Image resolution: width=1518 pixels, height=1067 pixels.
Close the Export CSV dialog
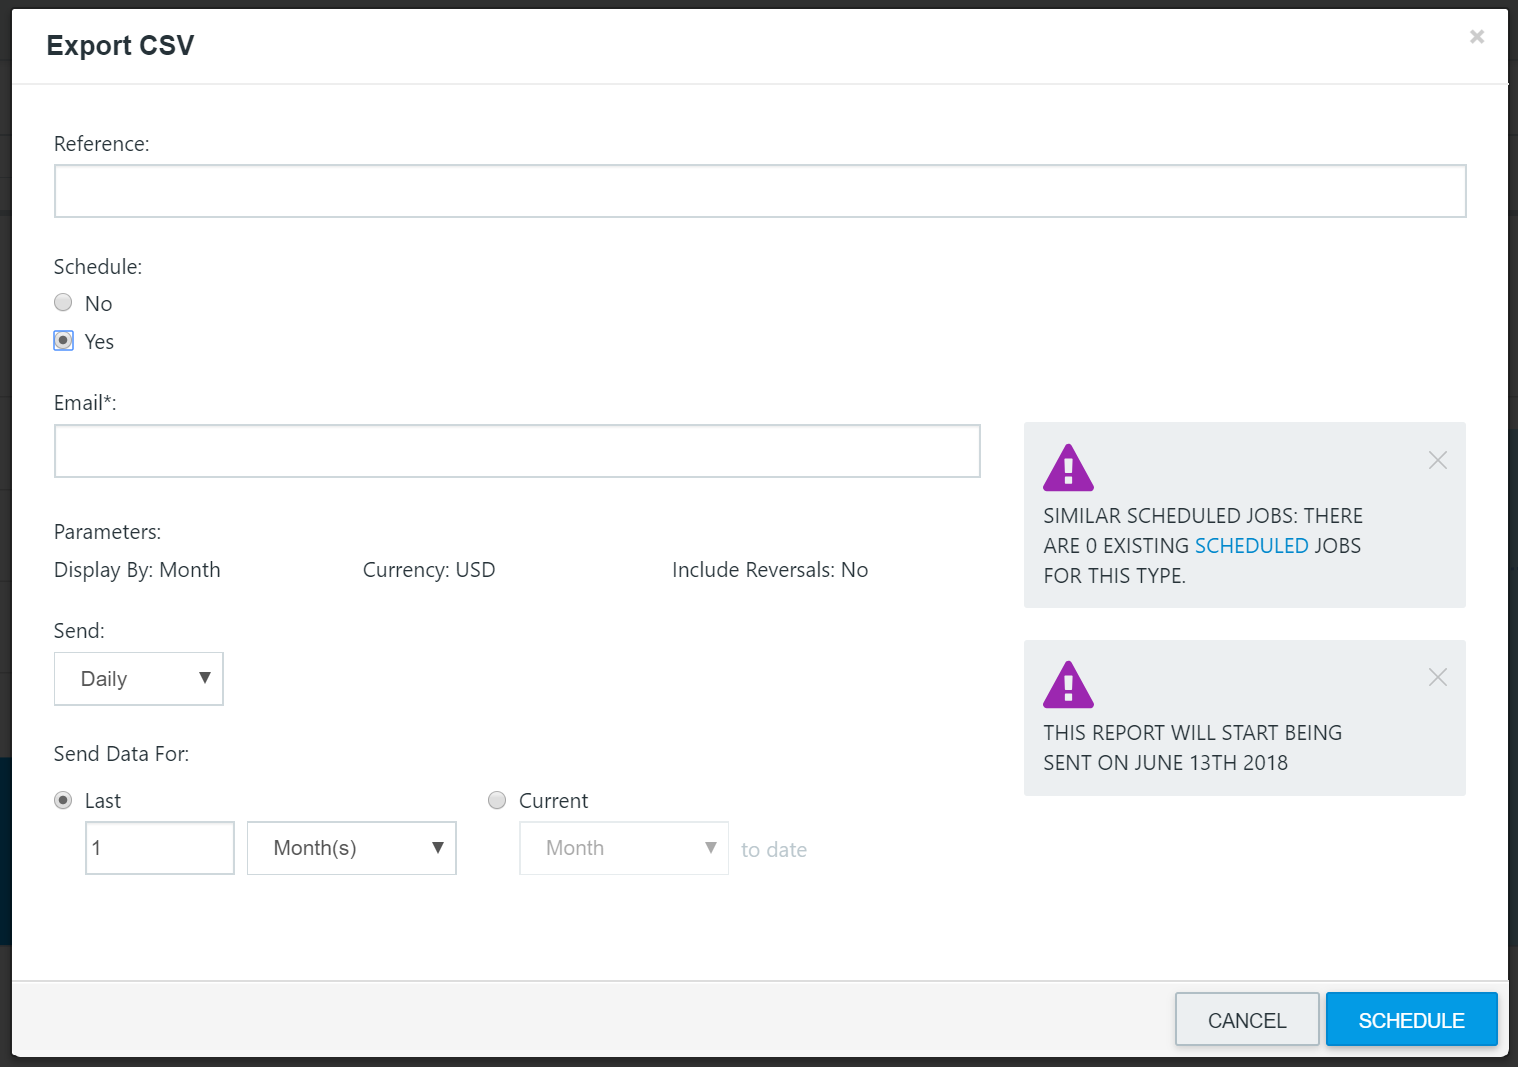[1476, 37]
